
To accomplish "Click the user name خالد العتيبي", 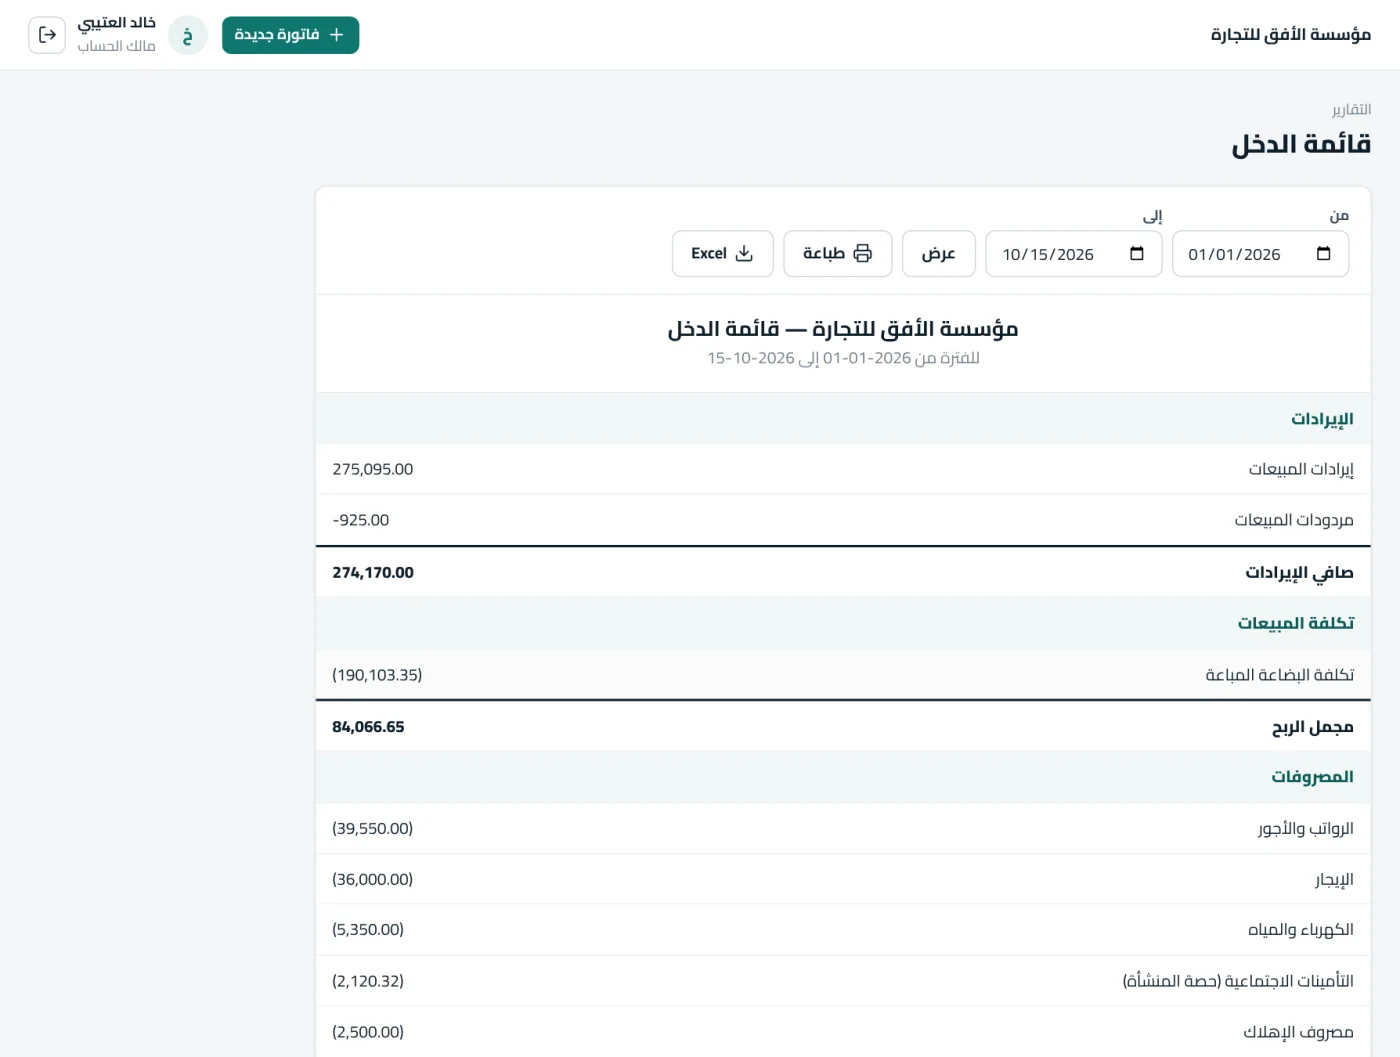I will 117,23.
